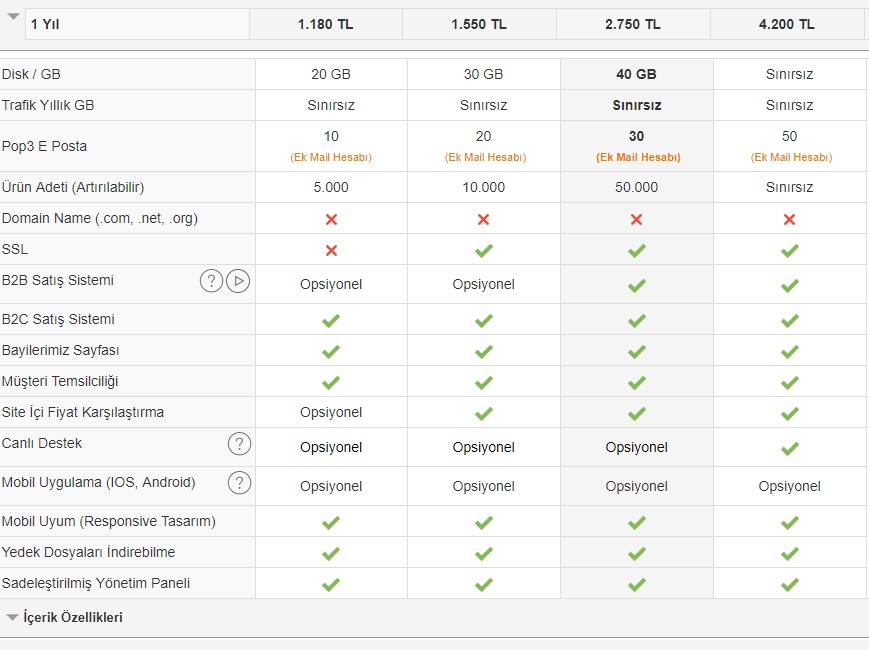
Task: Click Canlı Destek checkmark in 4.200 TL column
Action: tap(789, 448)
